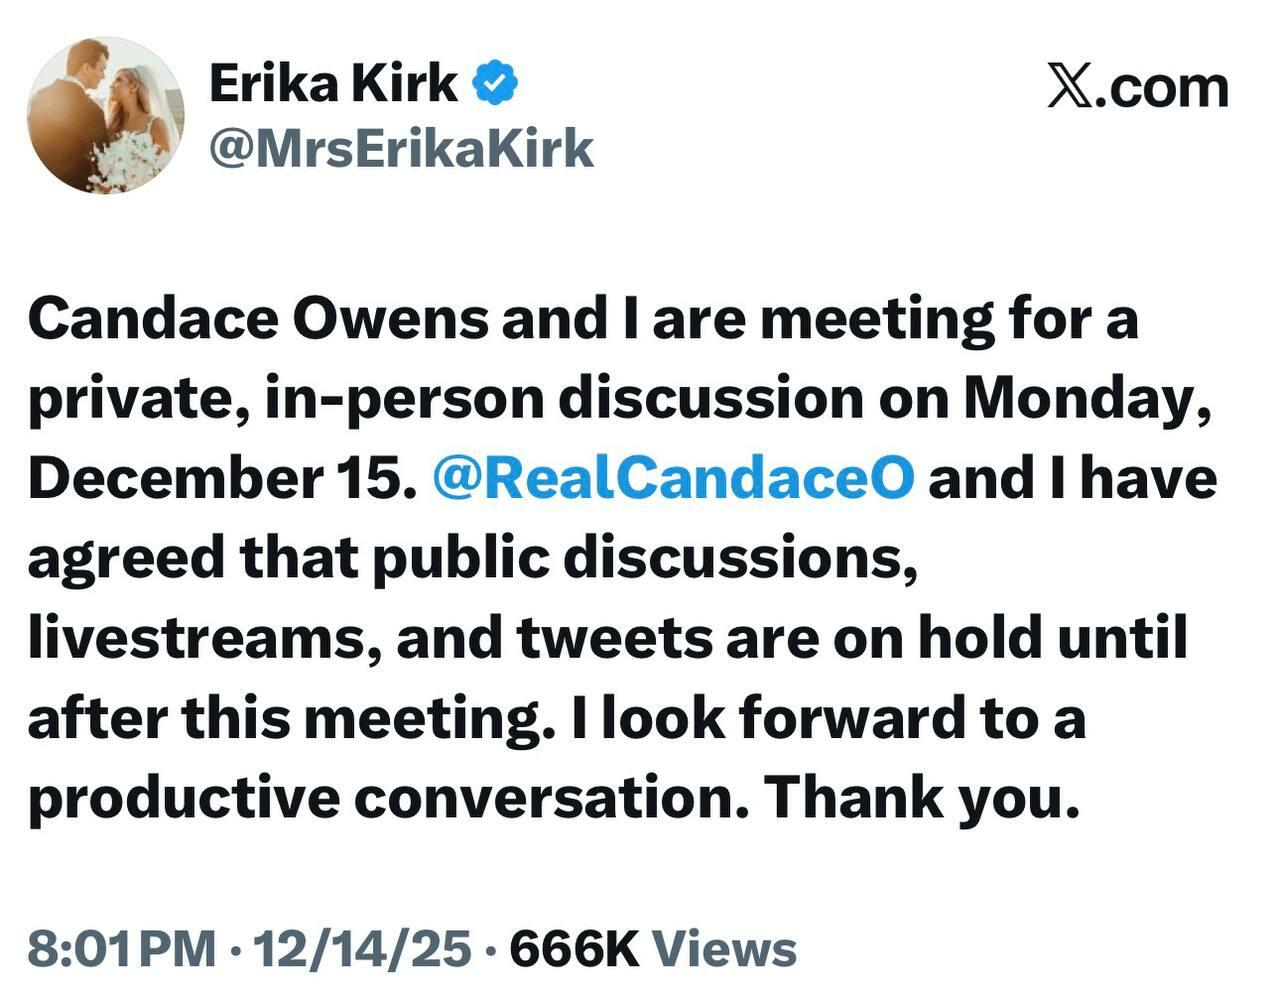Click the 8:01 PM timestamp
This screenshot has width=1280, height=998.
pos(121,948)
